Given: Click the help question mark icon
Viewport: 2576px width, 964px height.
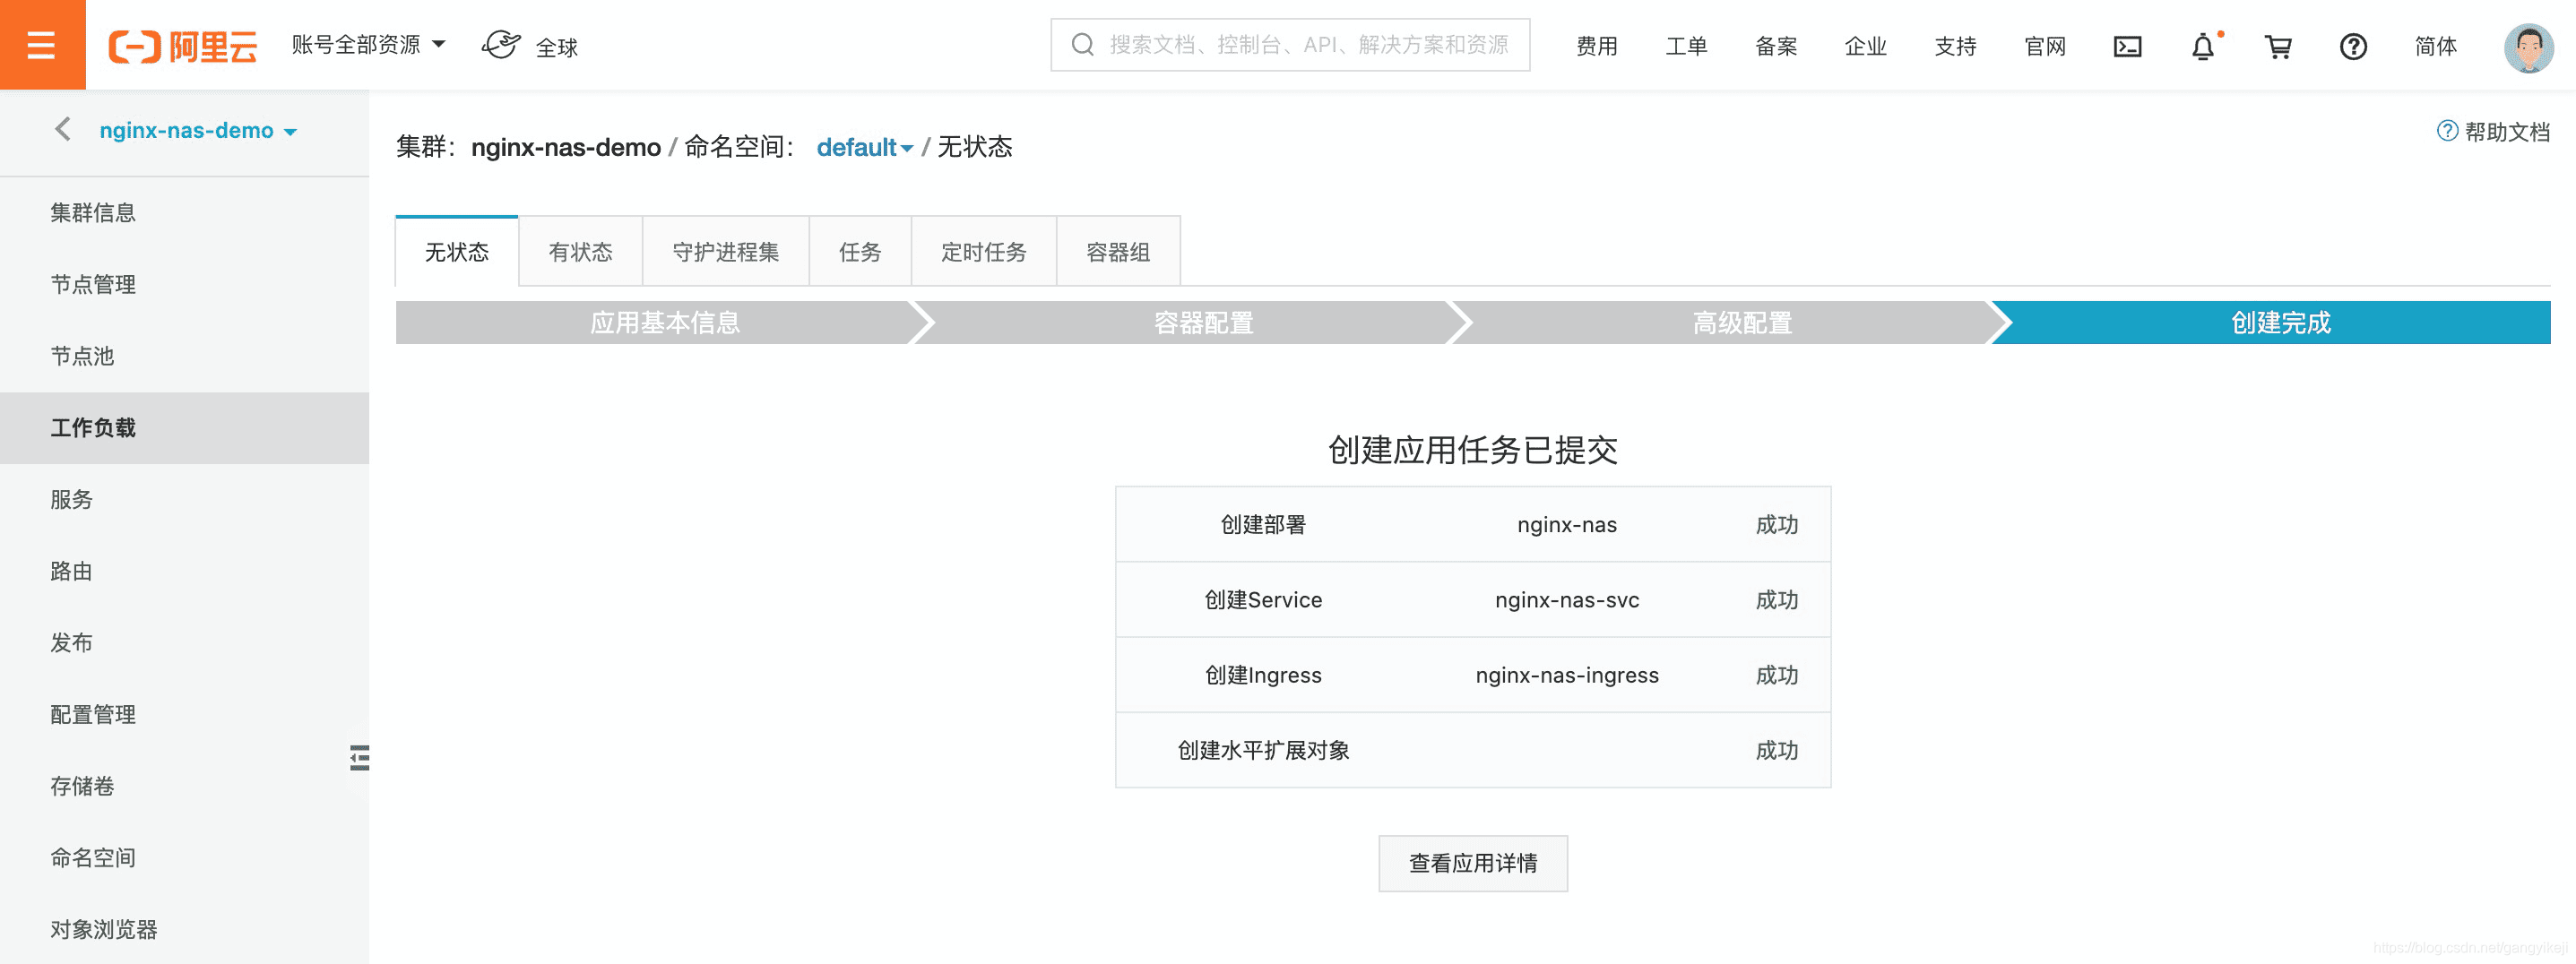Looking at the screenshot, I should [2353, 46].
